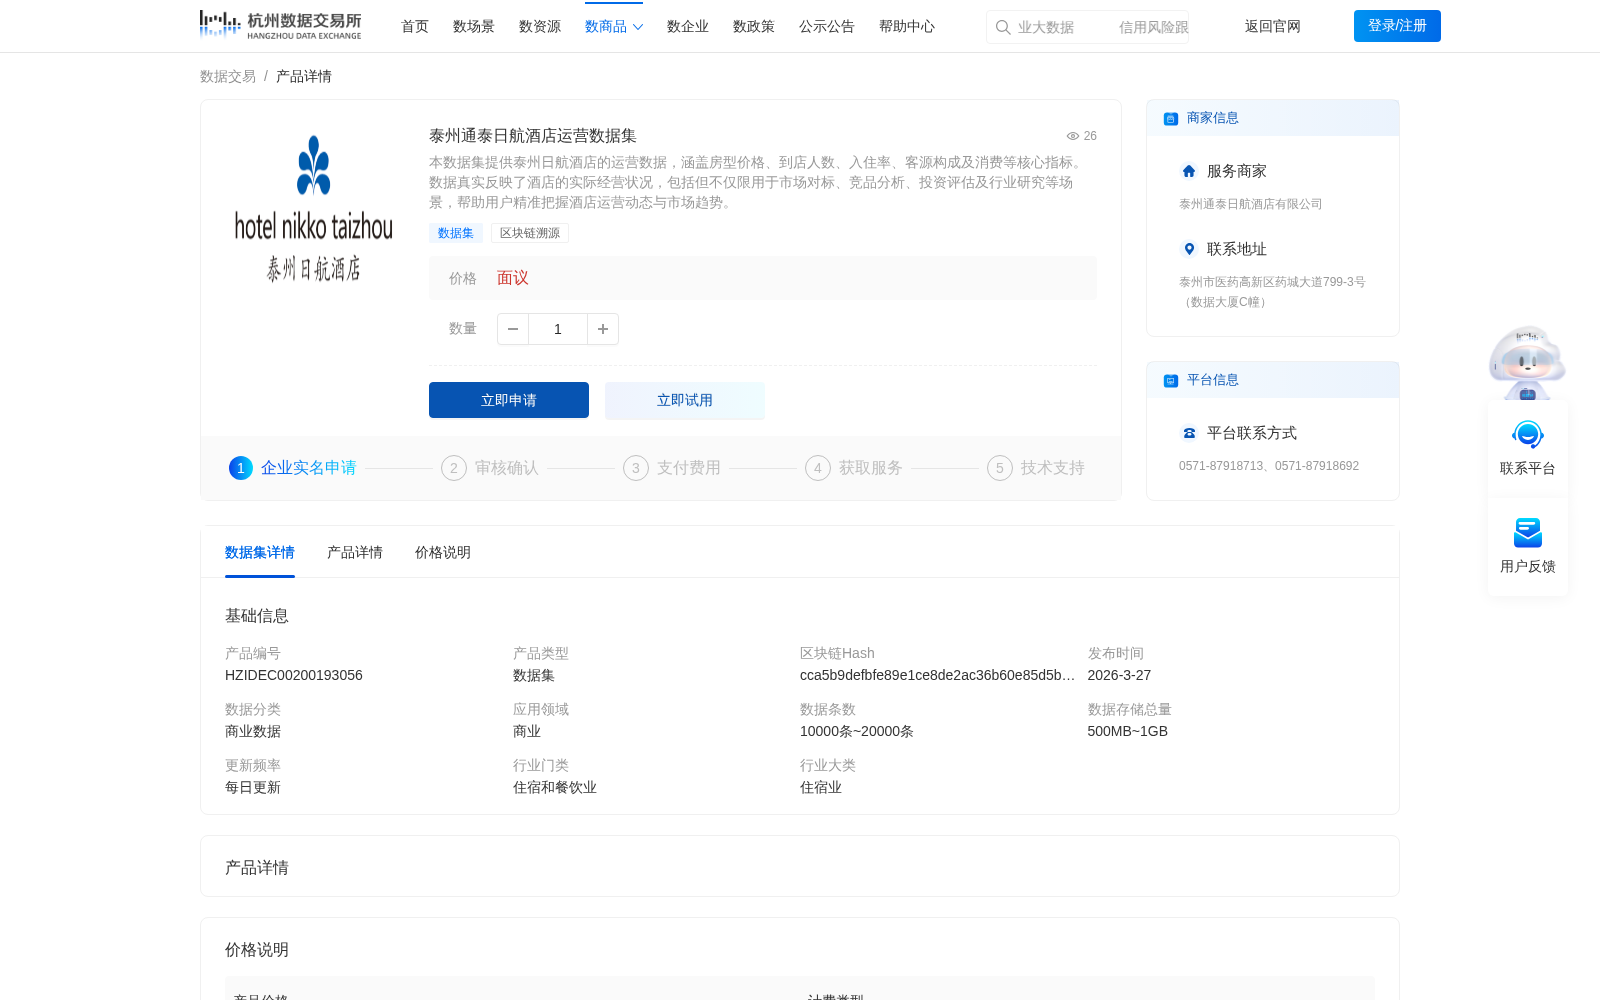Open the 数场景 menu item
Screen dimensions: 1600x1000
(x=474, y=27)
